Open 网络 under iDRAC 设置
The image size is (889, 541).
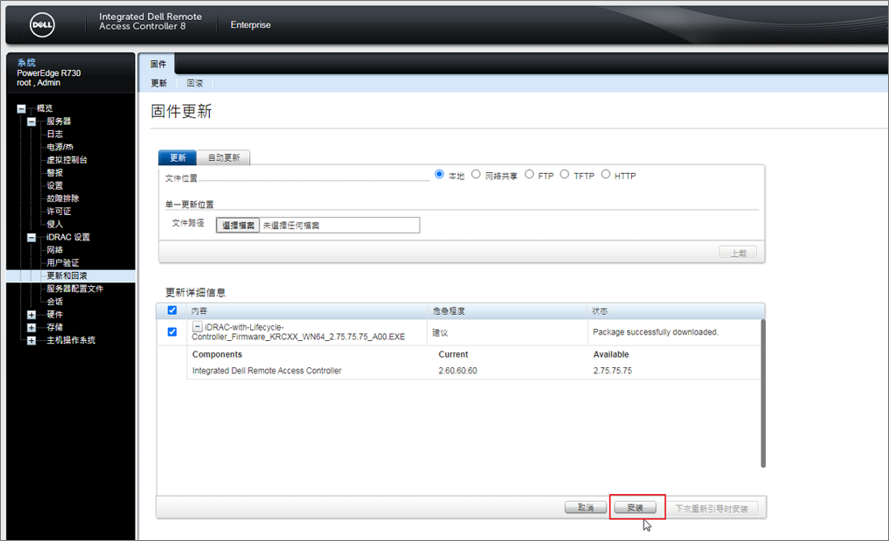54,250
